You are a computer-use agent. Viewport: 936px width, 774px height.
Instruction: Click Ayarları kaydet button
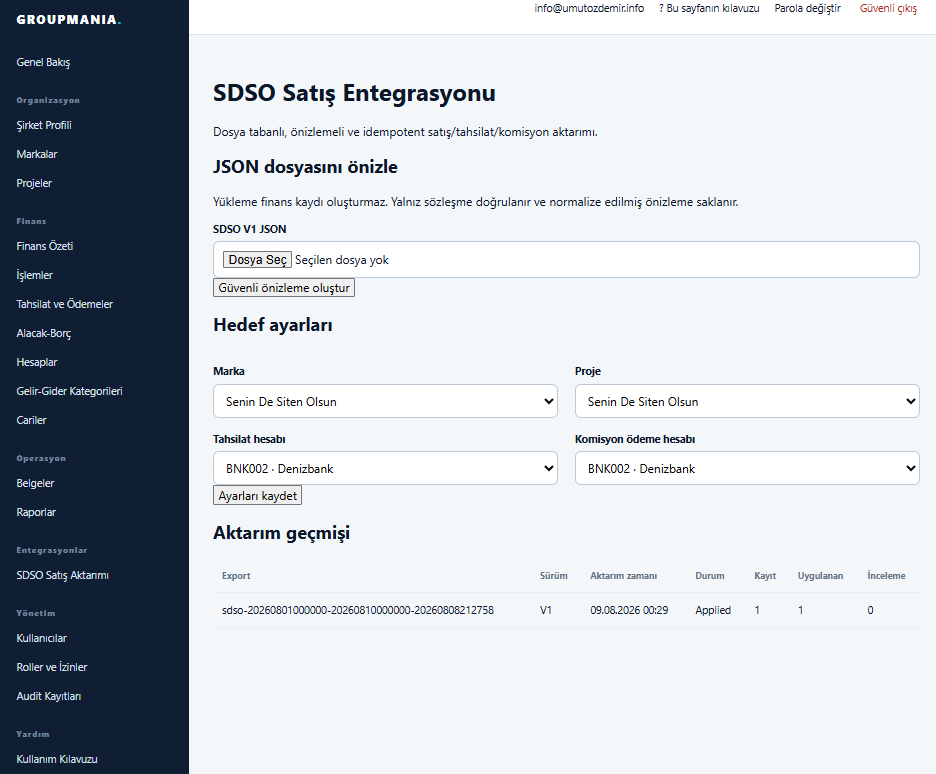pos(257,495)
